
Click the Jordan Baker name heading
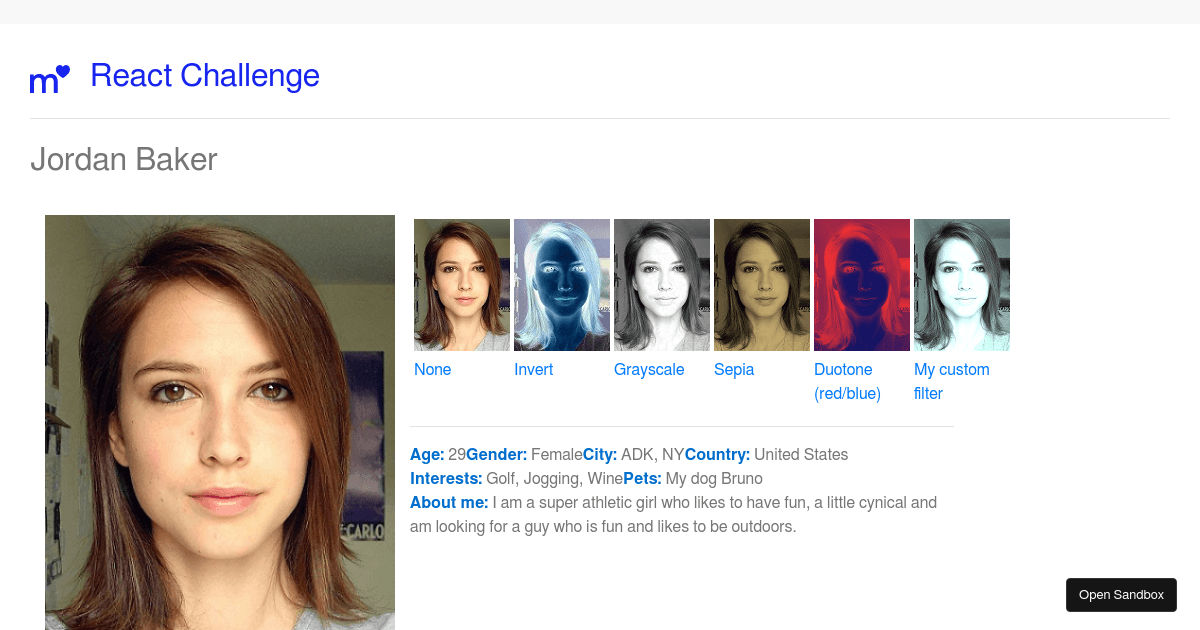[124, 160]
